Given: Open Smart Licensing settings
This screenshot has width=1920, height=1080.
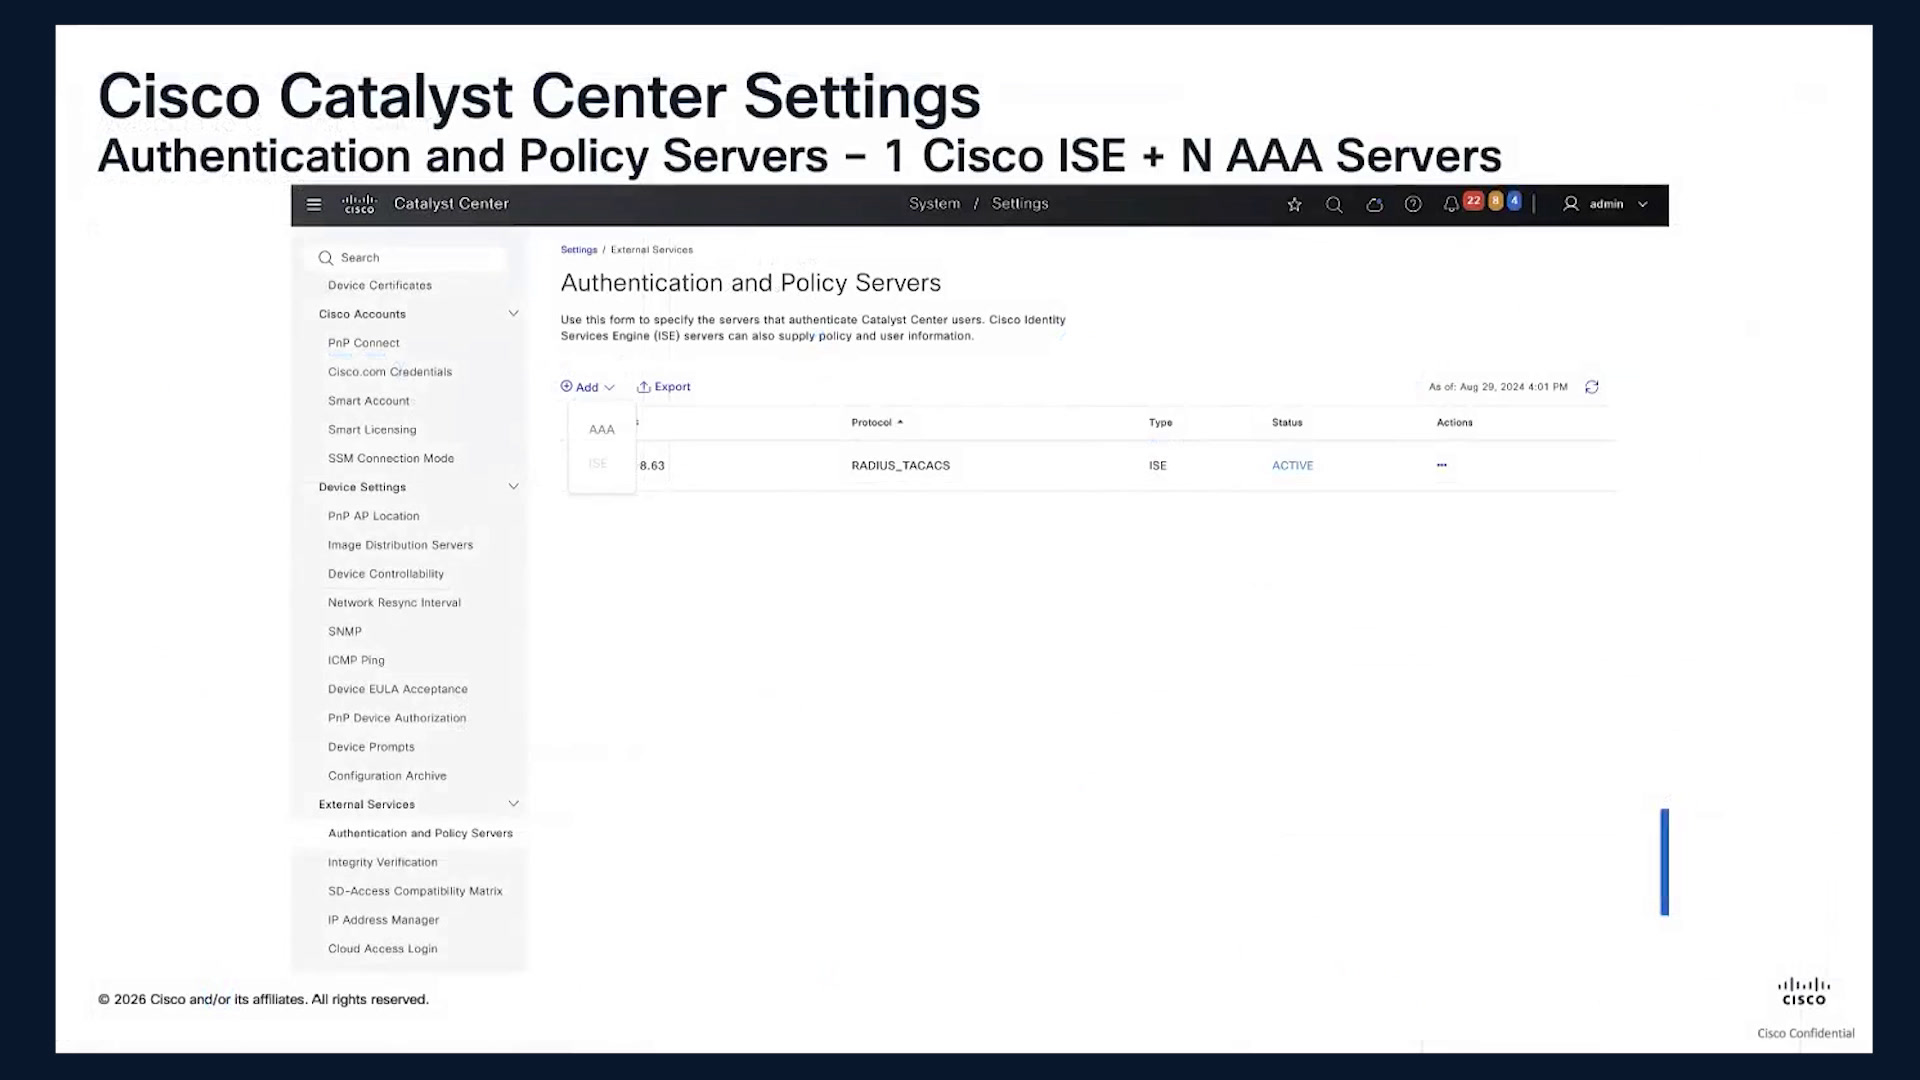Looking at the screenshot, I should (372, 430).
